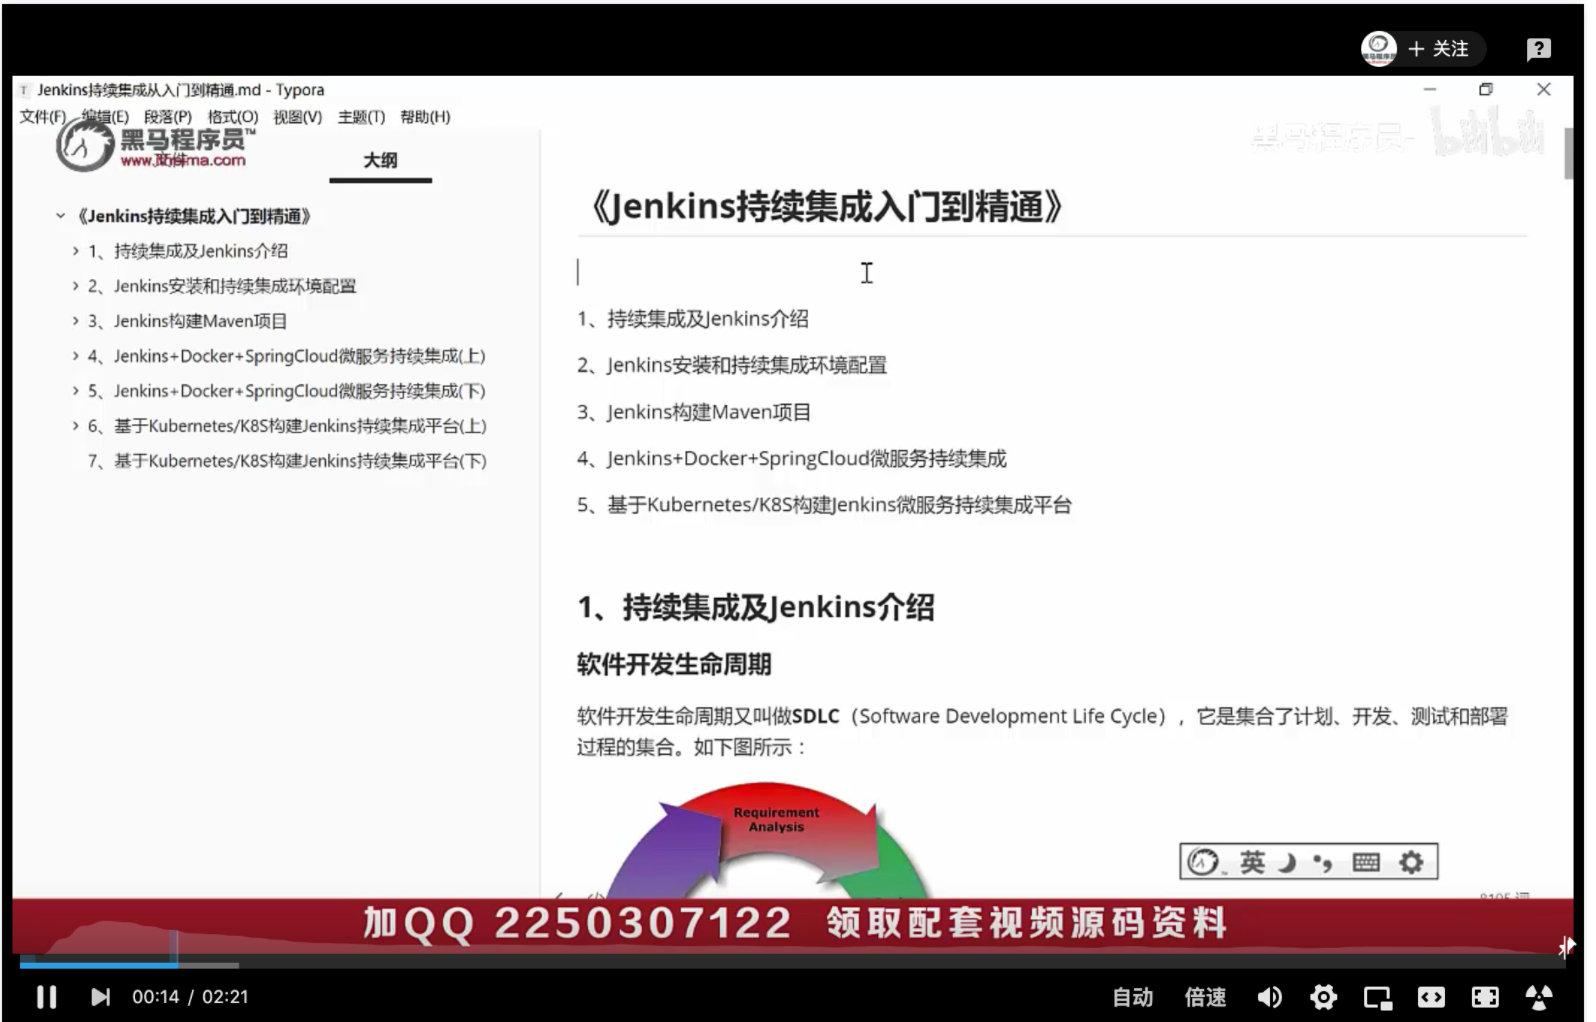Open the 主题(T) menu
The image size is (1596, 1022).
361,117
